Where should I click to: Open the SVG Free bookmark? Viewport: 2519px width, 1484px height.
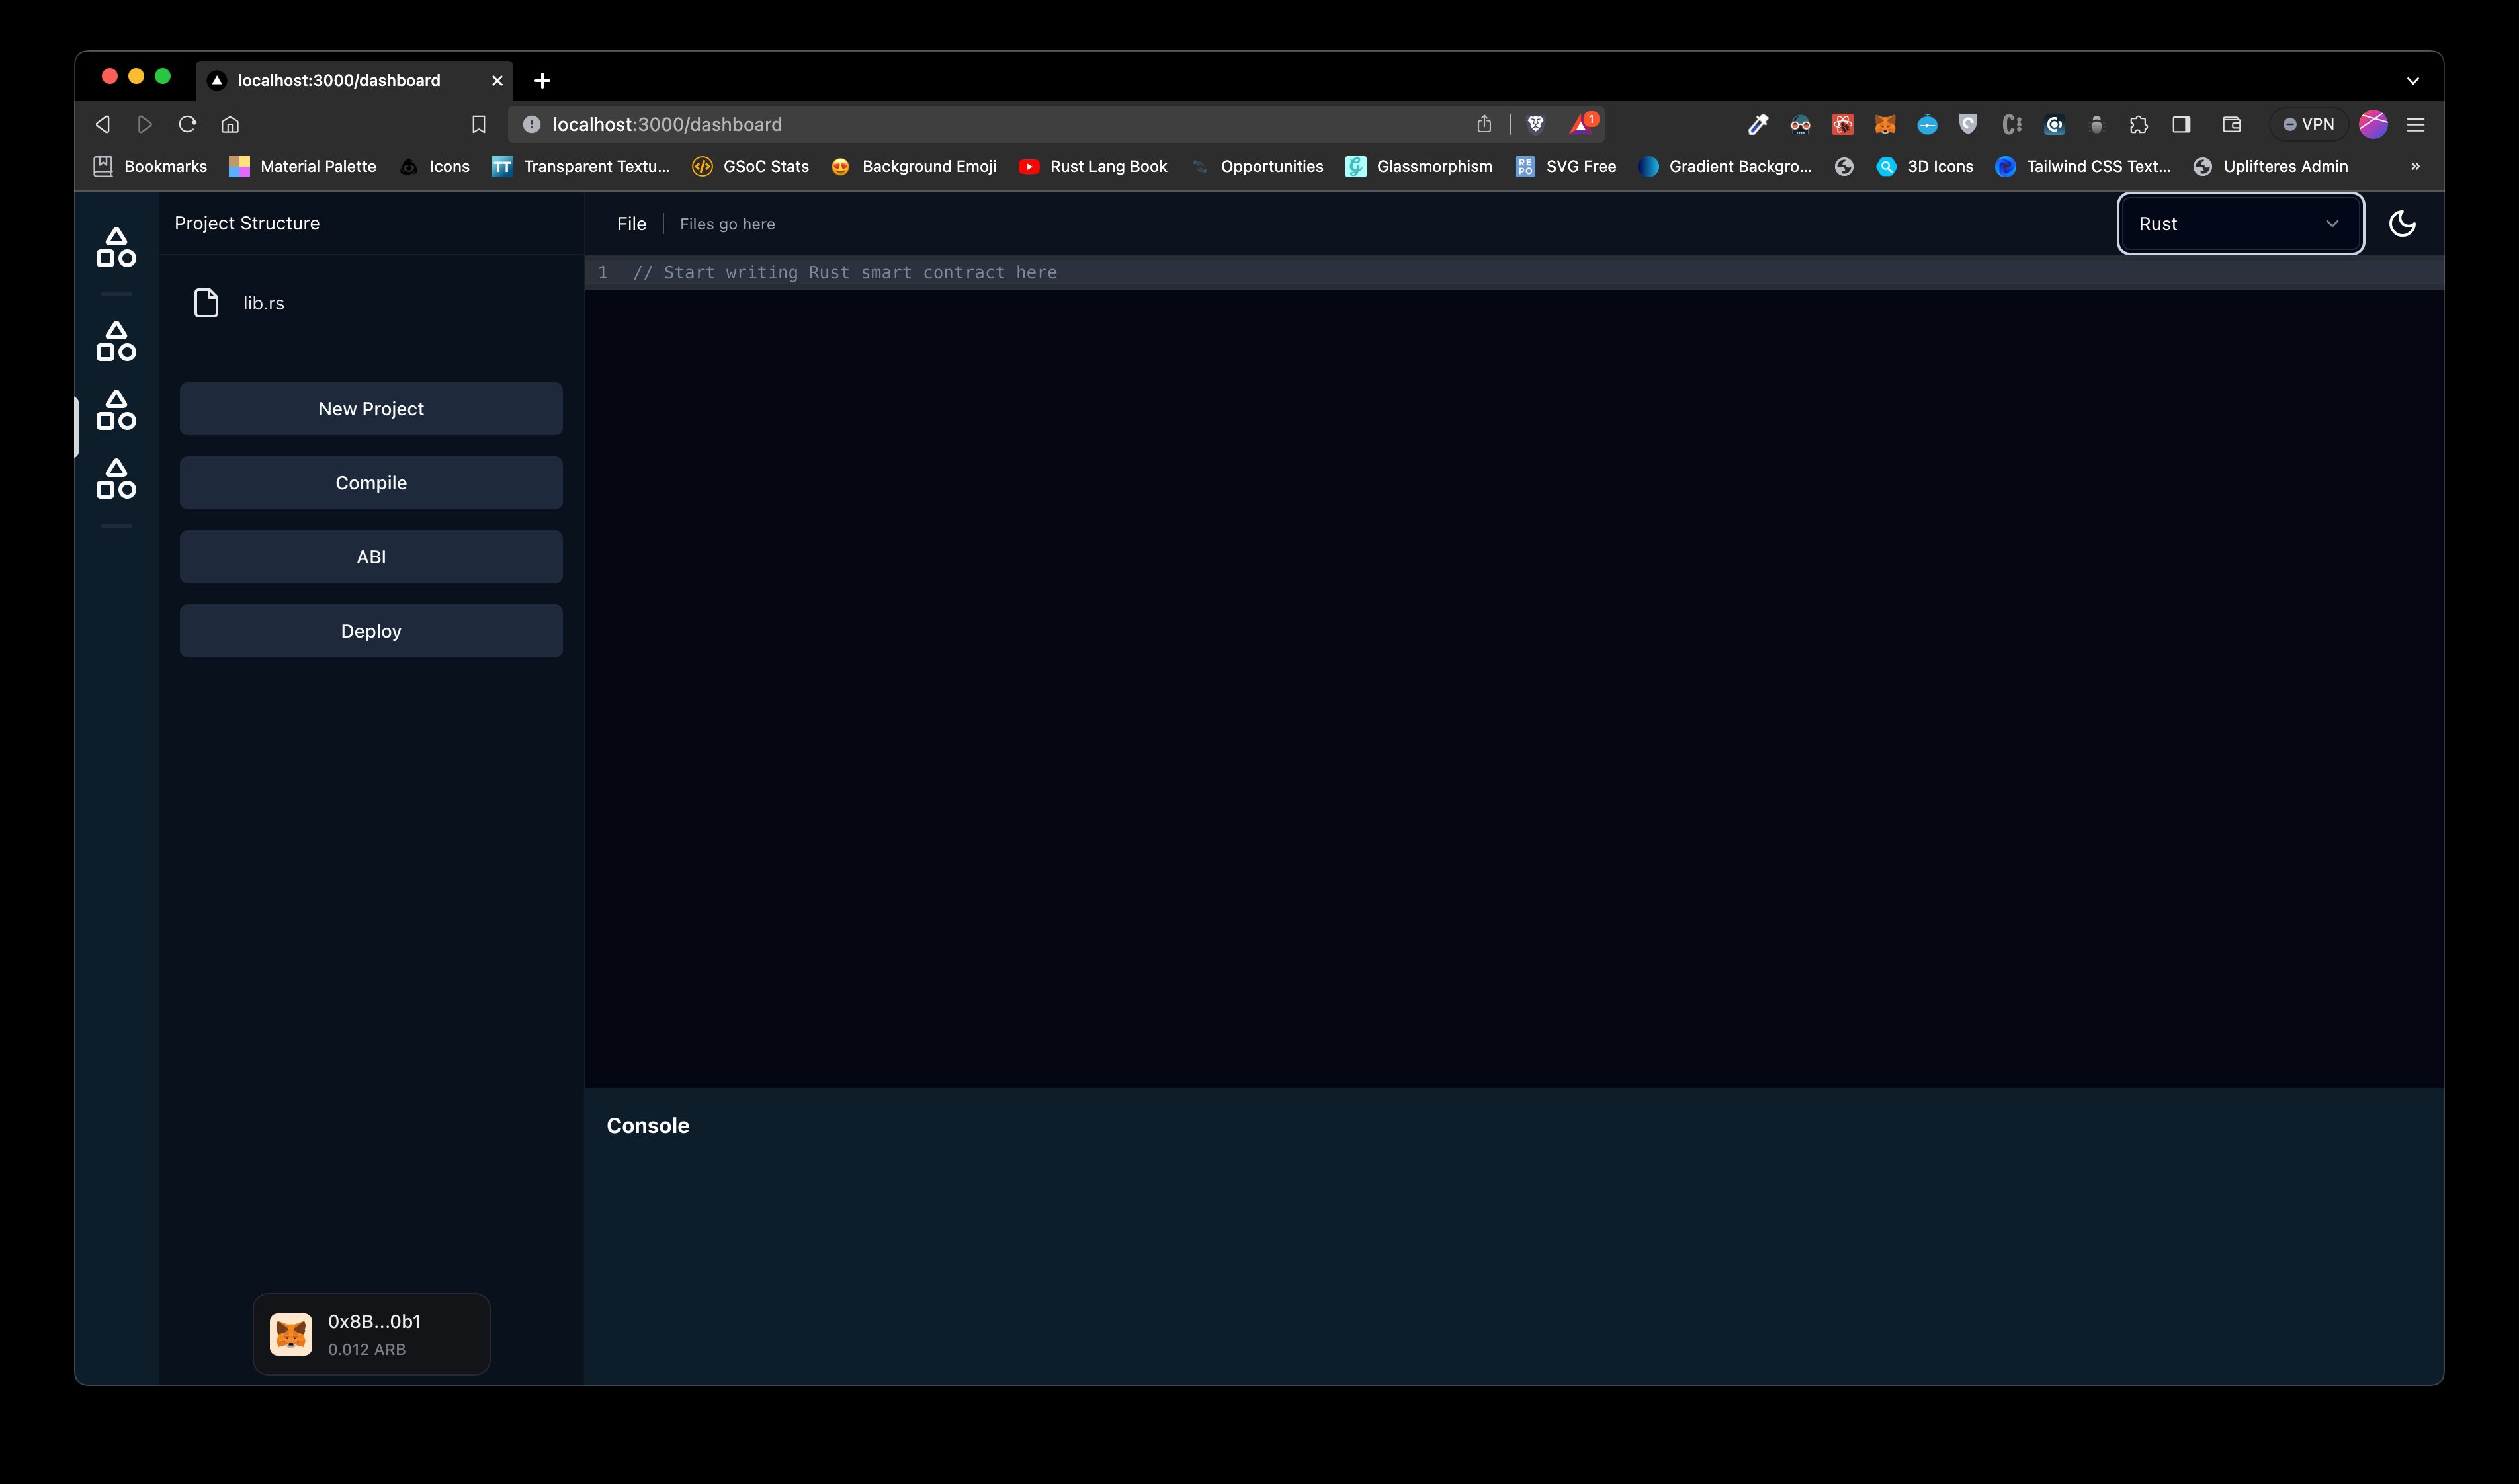point(1566,166)
